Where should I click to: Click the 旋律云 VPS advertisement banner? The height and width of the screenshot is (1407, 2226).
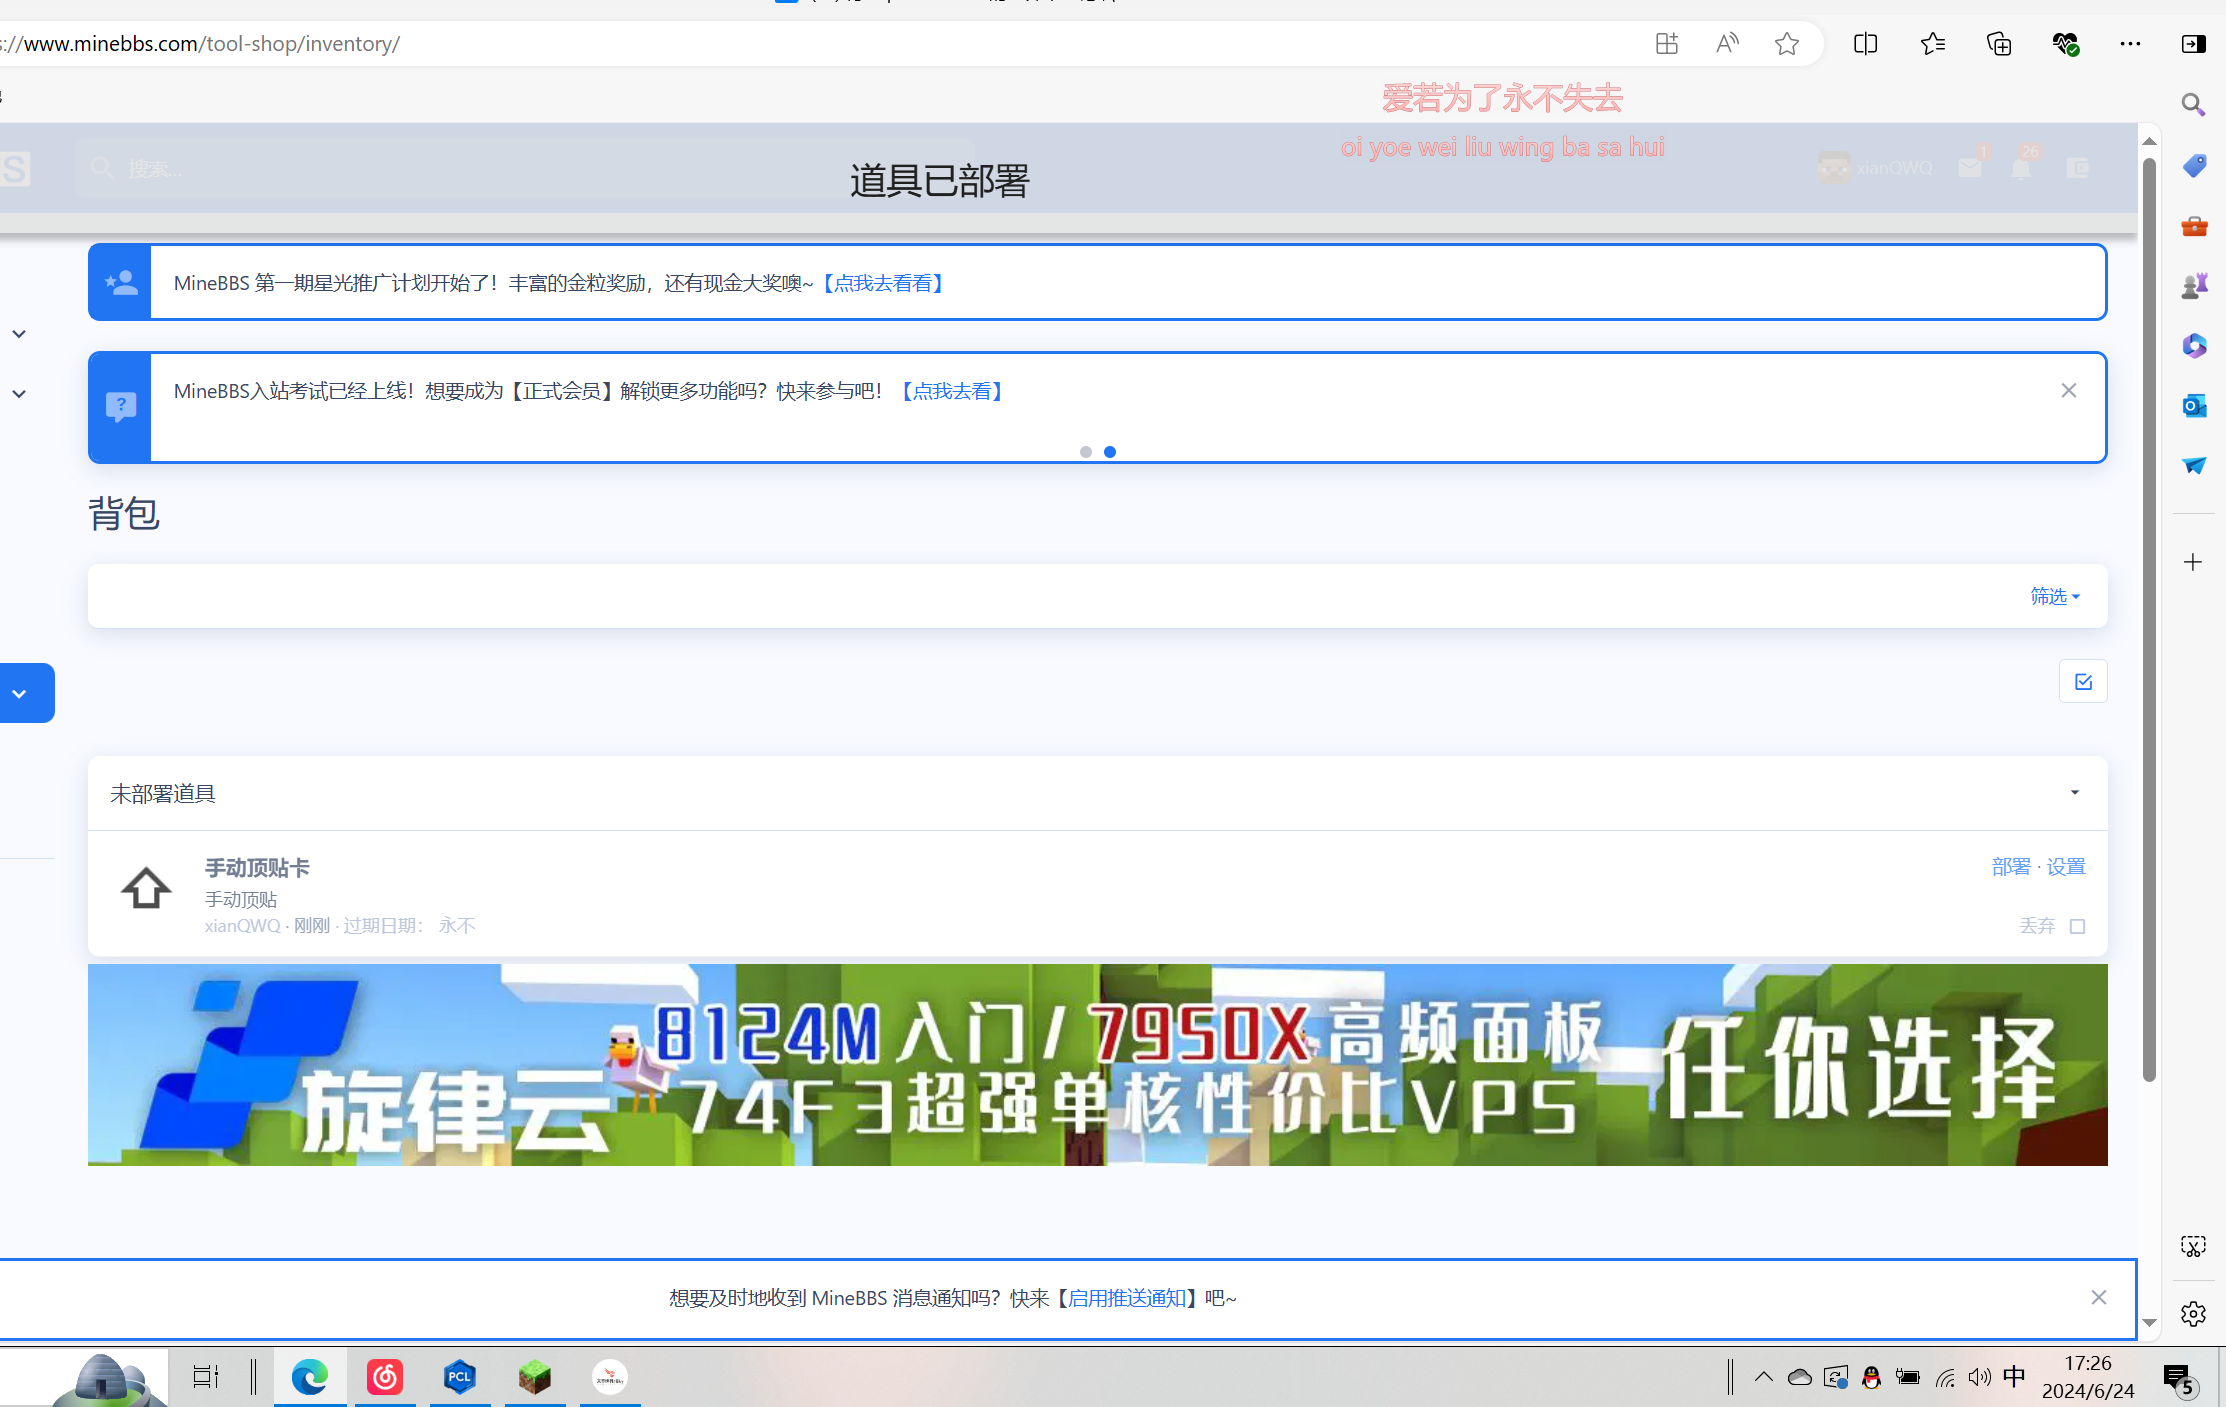coord(1097,1065)
